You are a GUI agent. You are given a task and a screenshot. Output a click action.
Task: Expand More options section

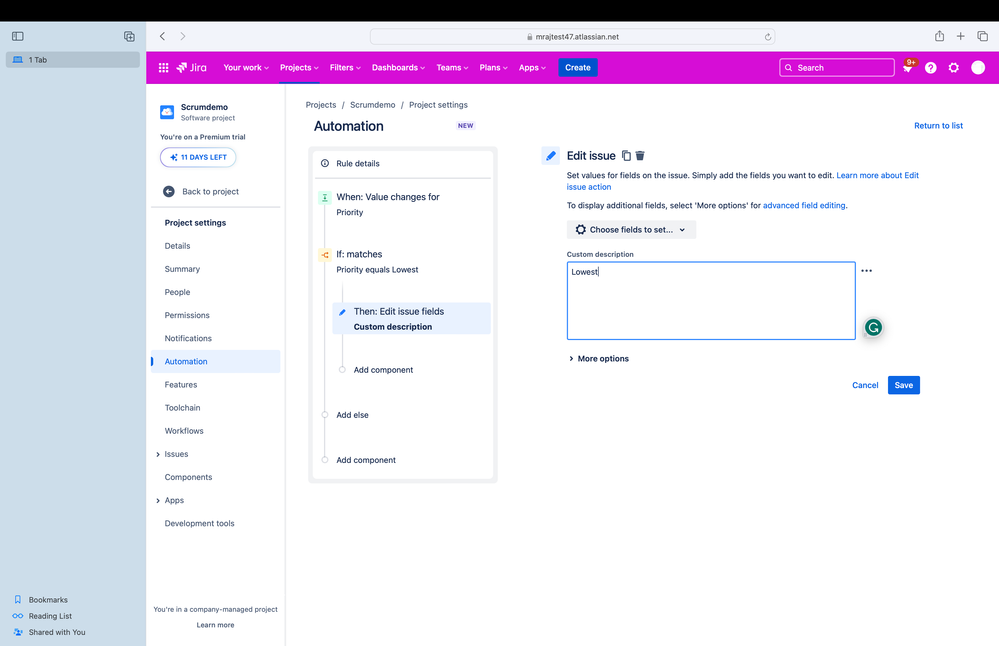(x=598, y=359)
